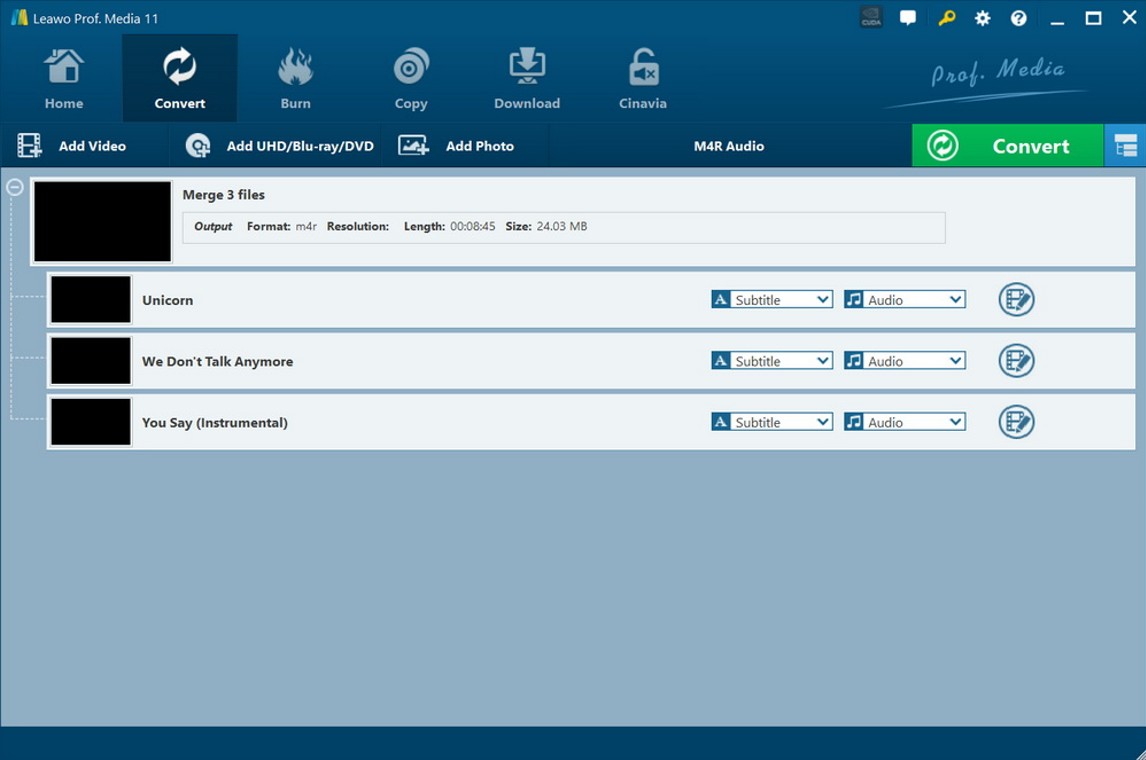Open Audio dropdown for We Don't Talk Anymore
This screenshot has height=760, width=1146.
pos(905,361)
